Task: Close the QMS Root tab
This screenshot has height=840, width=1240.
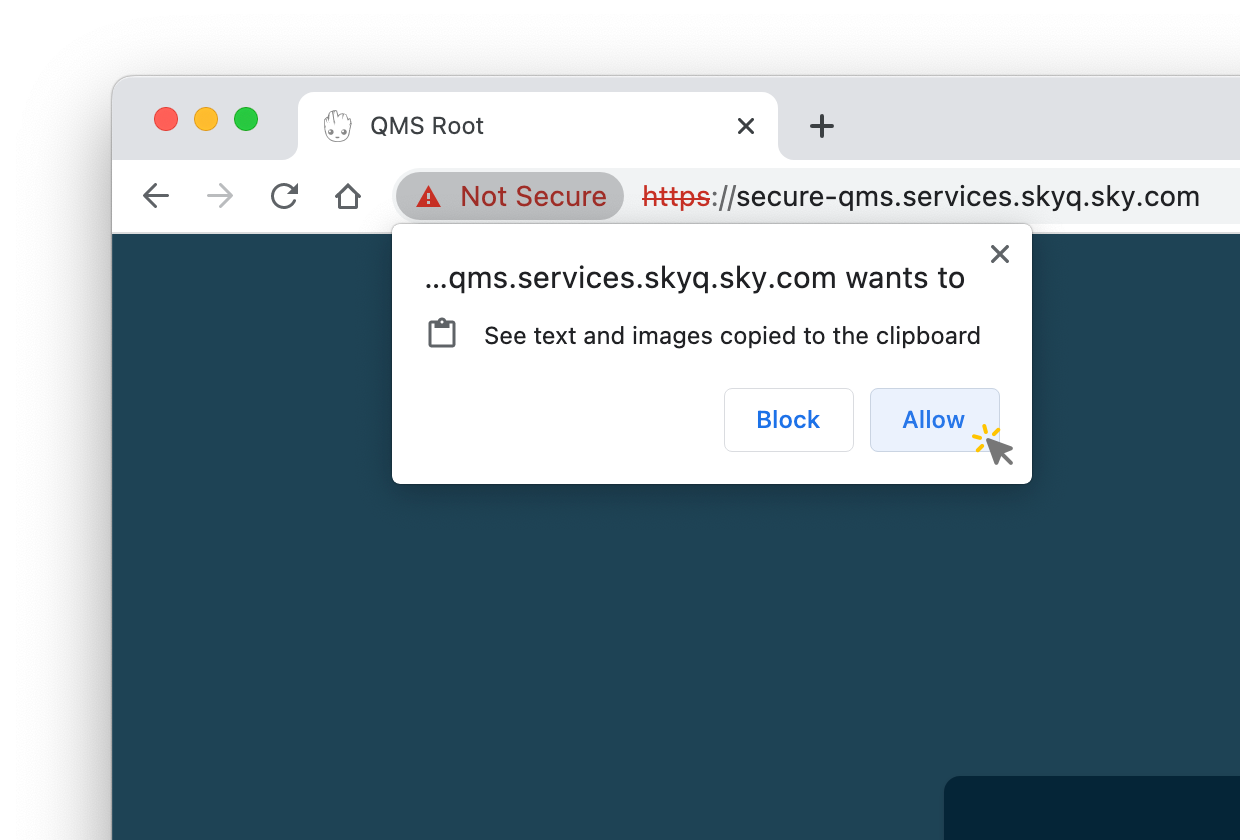Action: 745,126
